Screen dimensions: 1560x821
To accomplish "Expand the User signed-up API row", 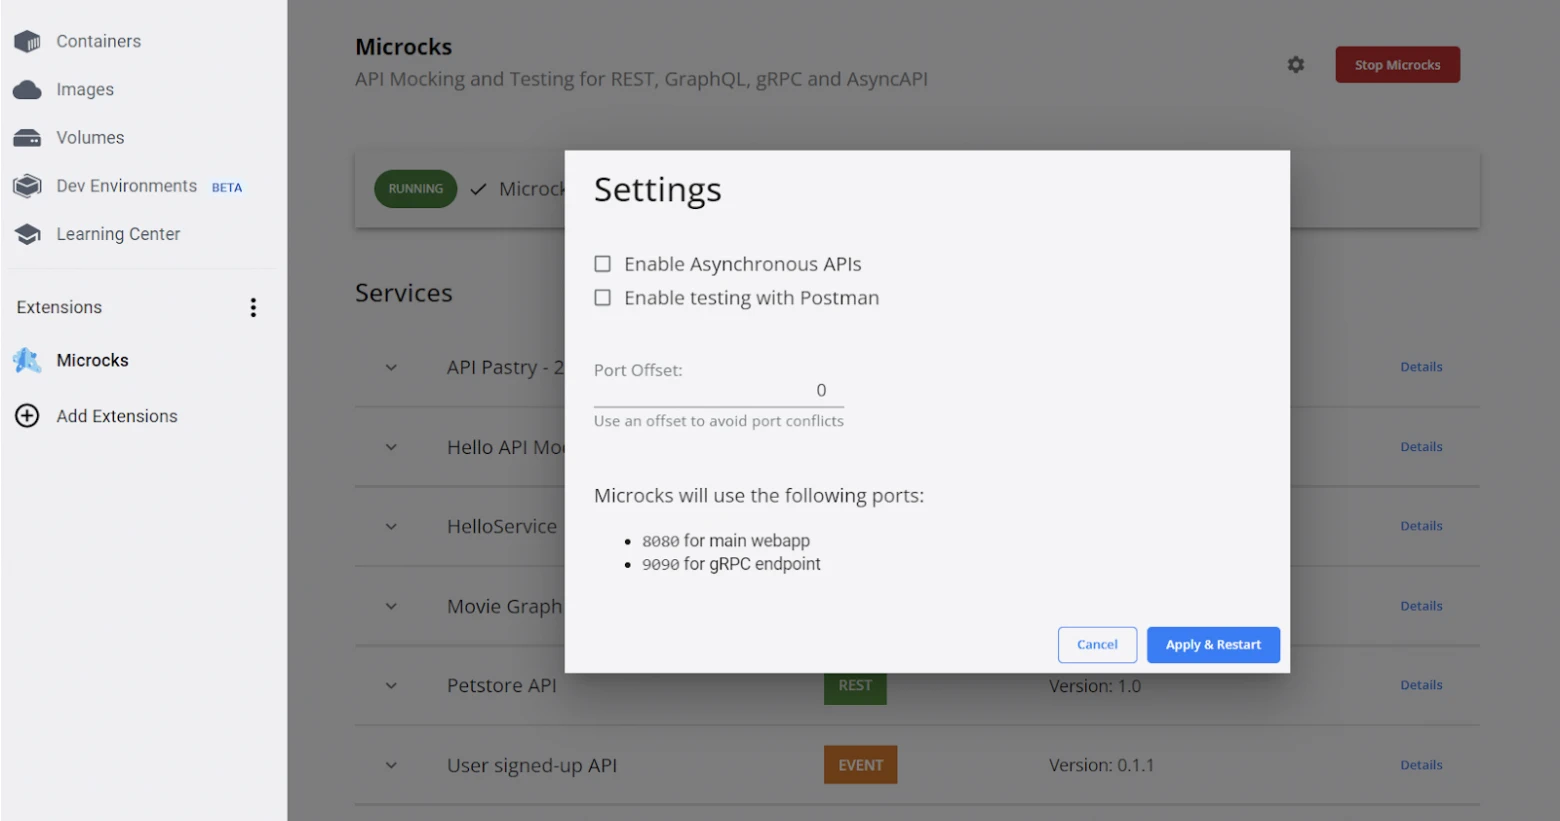I will pos(391,766).
